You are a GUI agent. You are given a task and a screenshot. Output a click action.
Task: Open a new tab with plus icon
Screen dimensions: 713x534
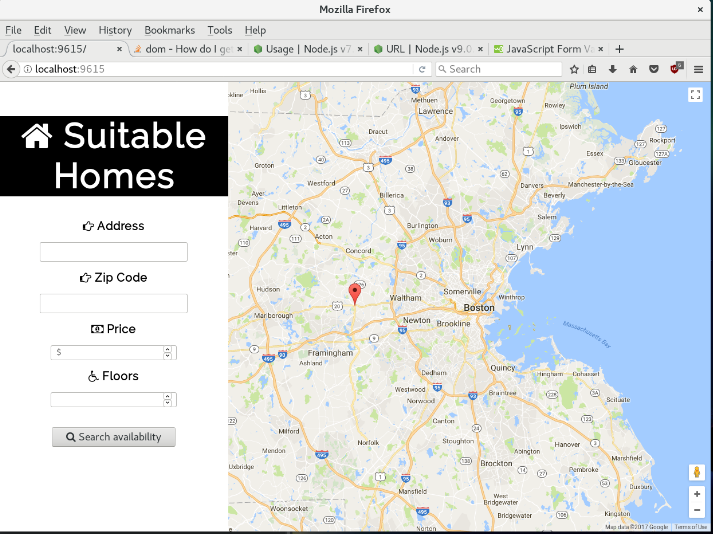(619, 49)
